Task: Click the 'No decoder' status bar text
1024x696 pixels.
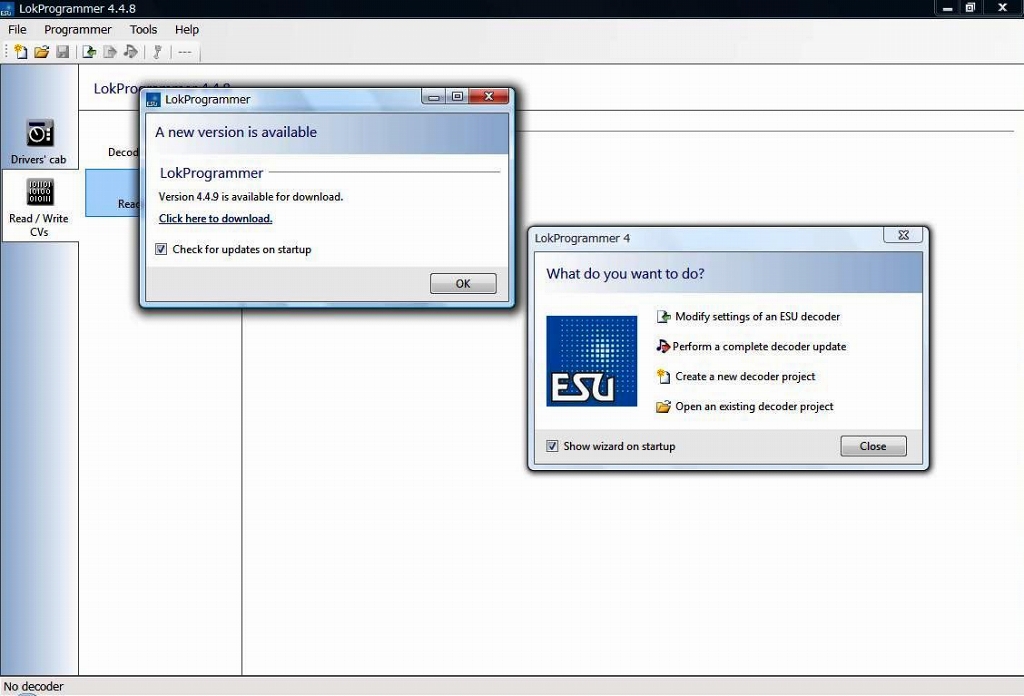Action: coord(33,686)
